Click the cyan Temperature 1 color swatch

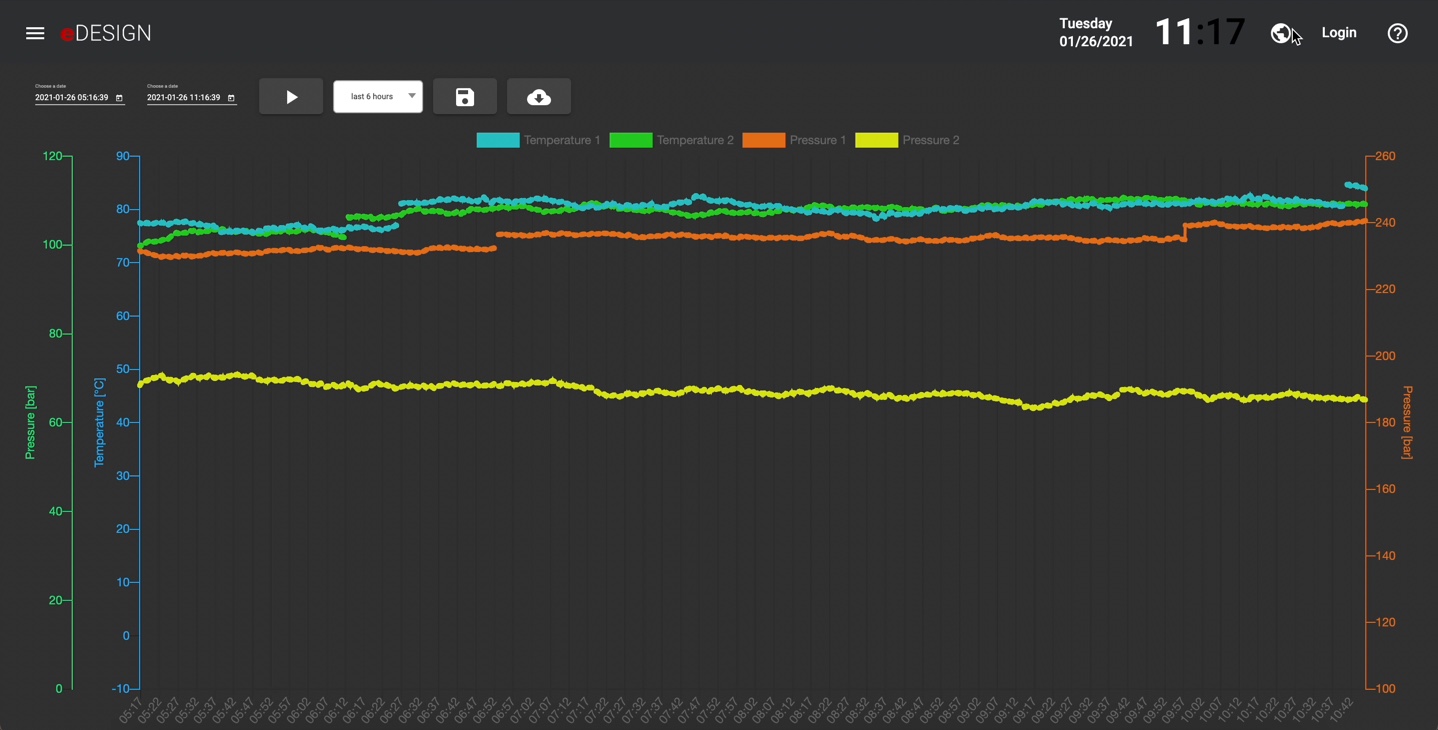click(x=498, y=140)
